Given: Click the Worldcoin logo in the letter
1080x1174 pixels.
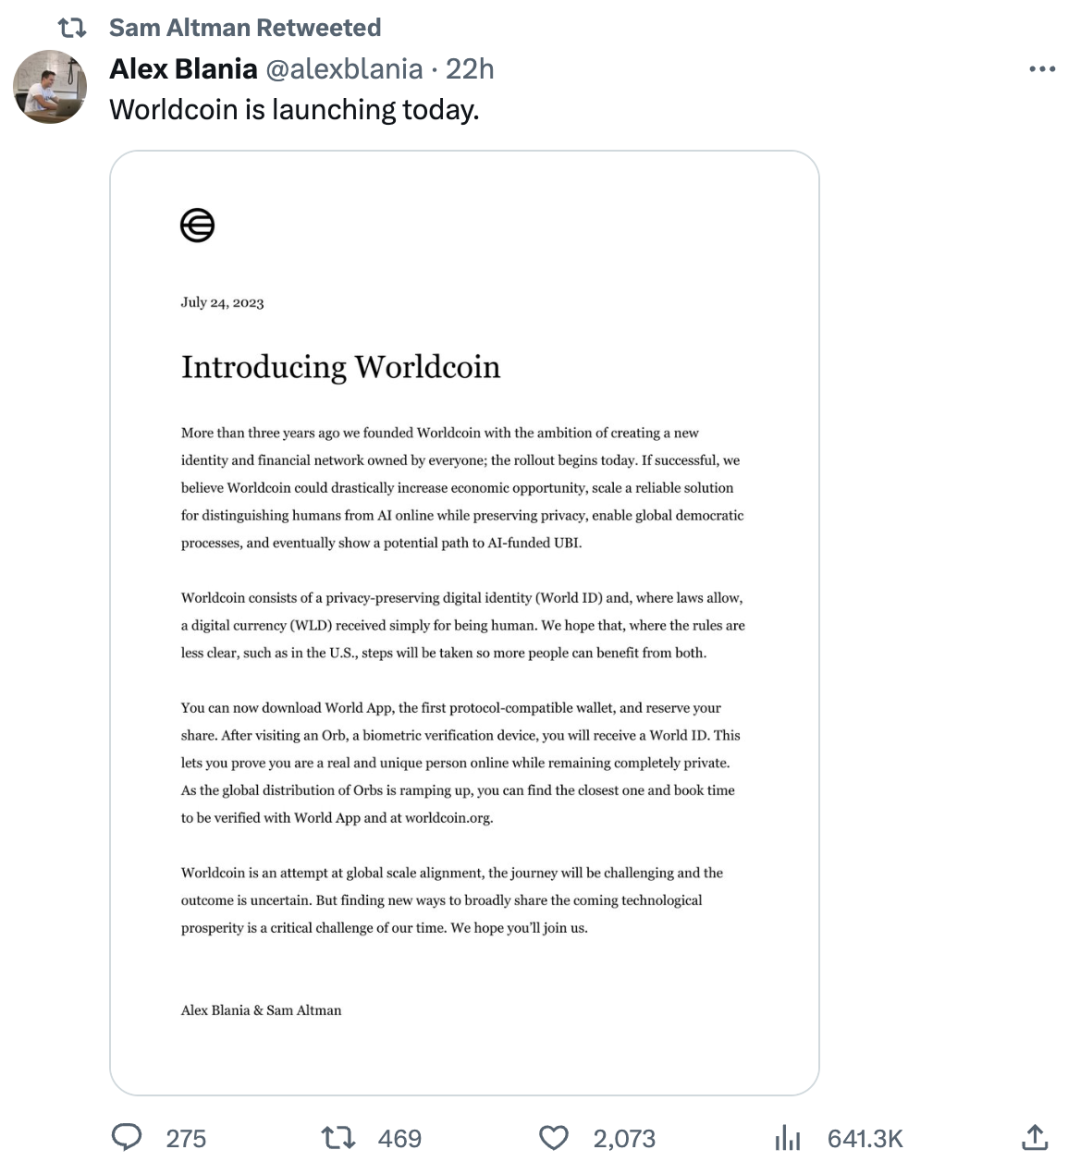Looking at the screenshot, I should click(197, 225).
